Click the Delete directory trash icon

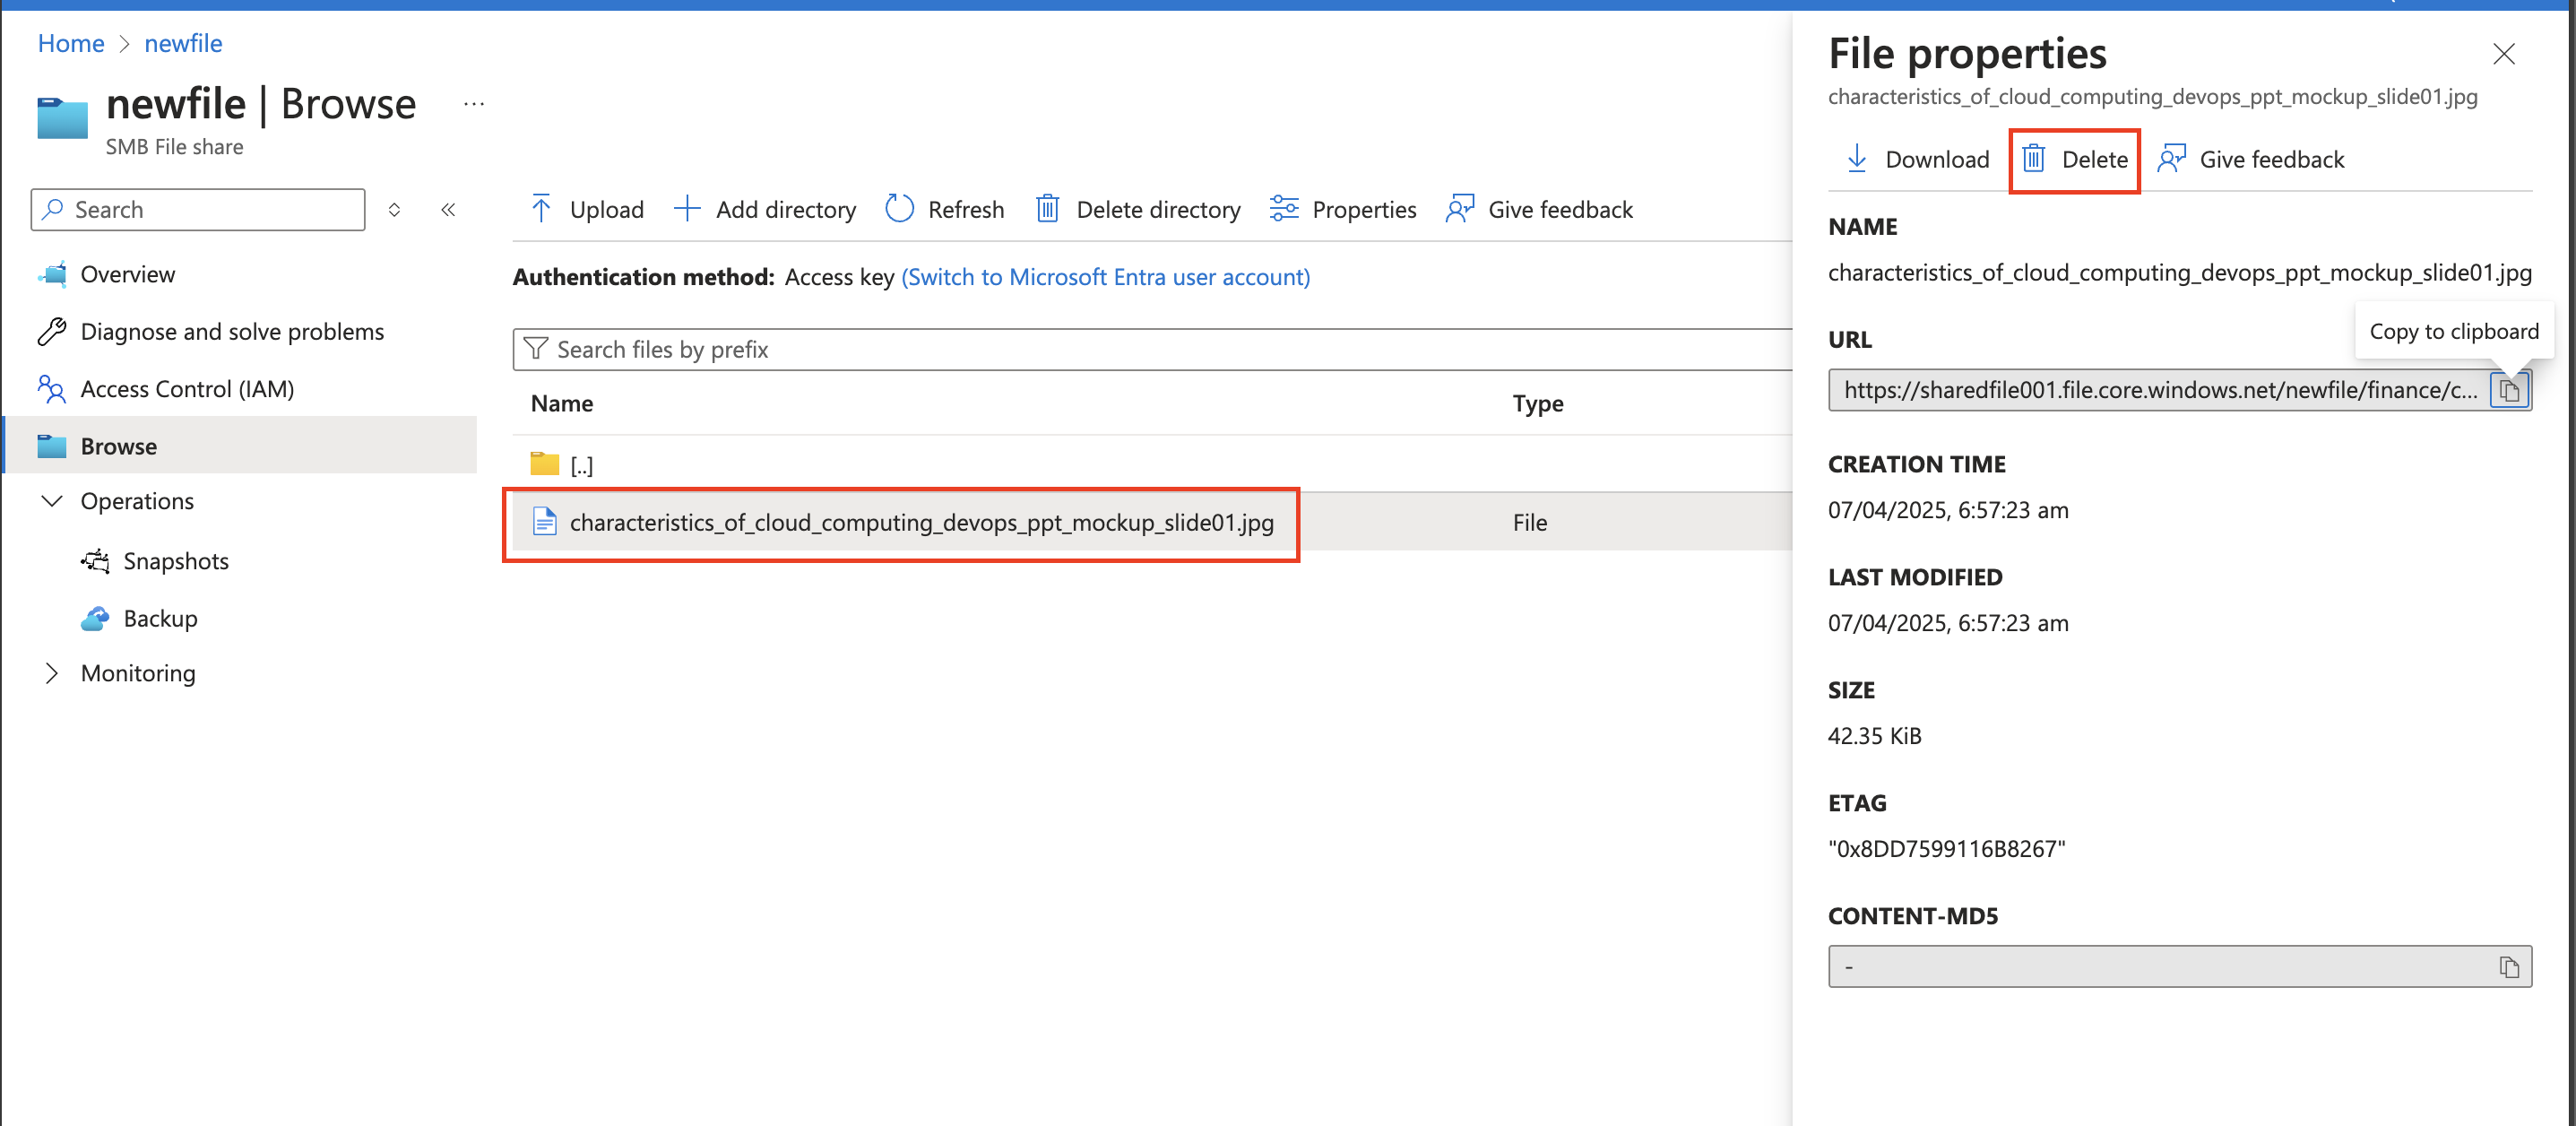point(1047,209)
